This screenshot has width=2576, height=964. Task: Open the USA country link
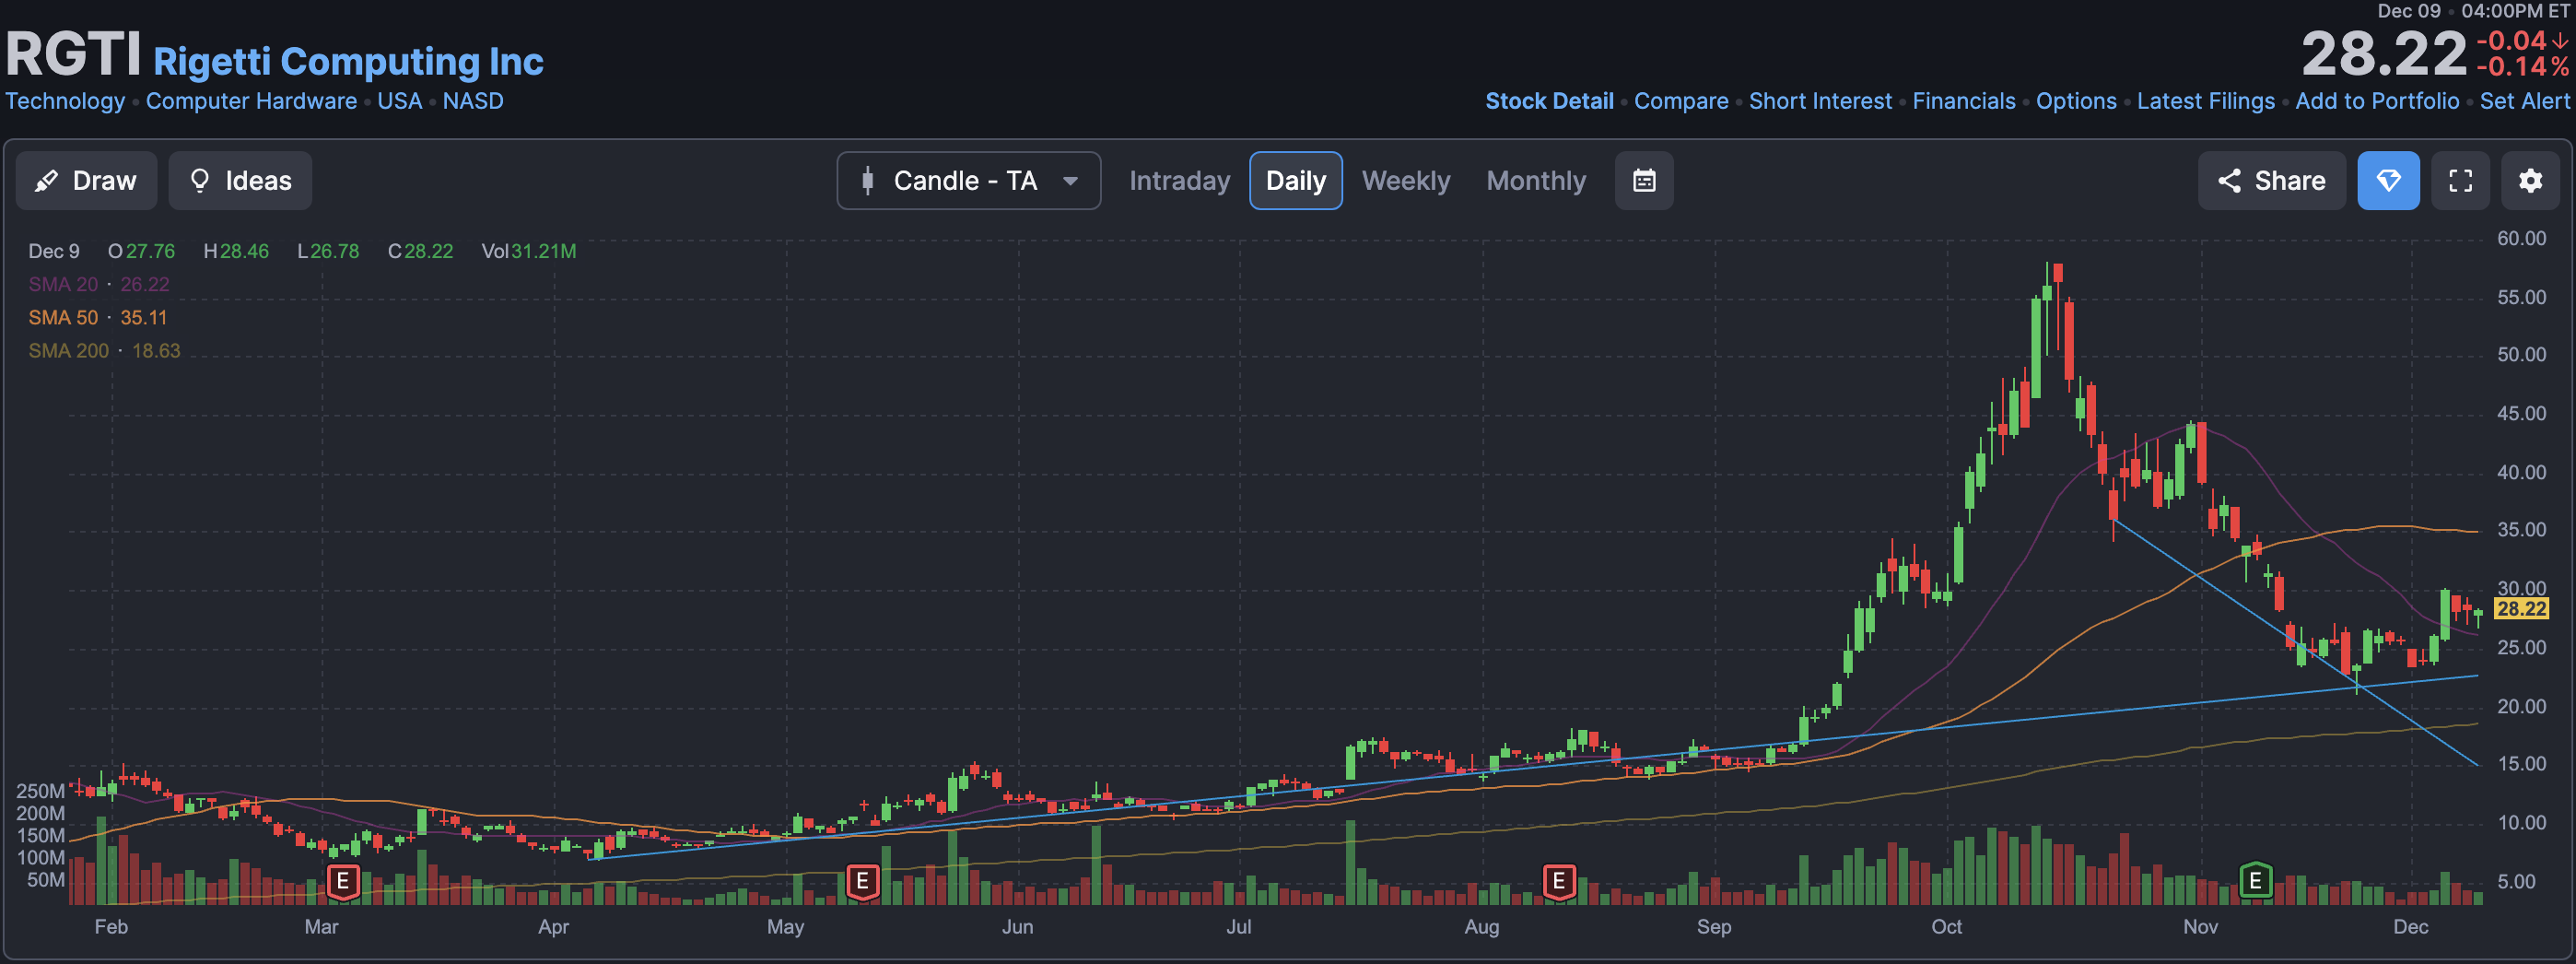399,101
